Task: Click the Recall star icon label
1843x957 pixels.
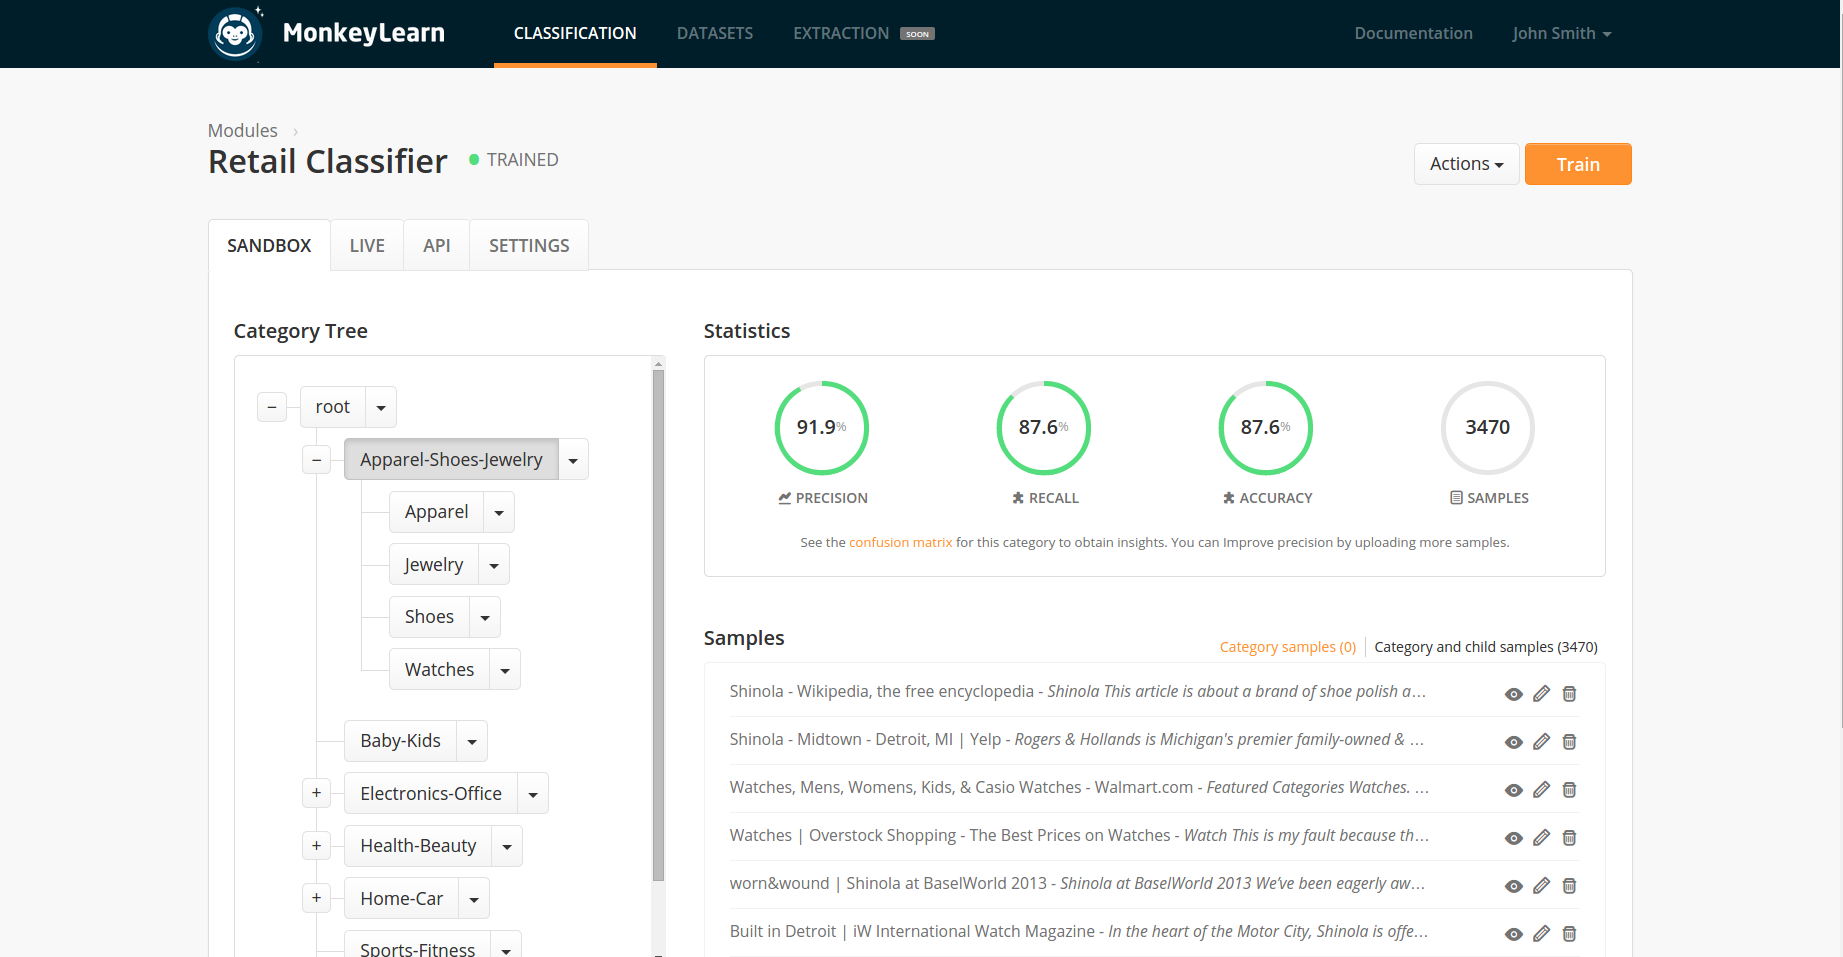Action: [x=1045, y=498]
